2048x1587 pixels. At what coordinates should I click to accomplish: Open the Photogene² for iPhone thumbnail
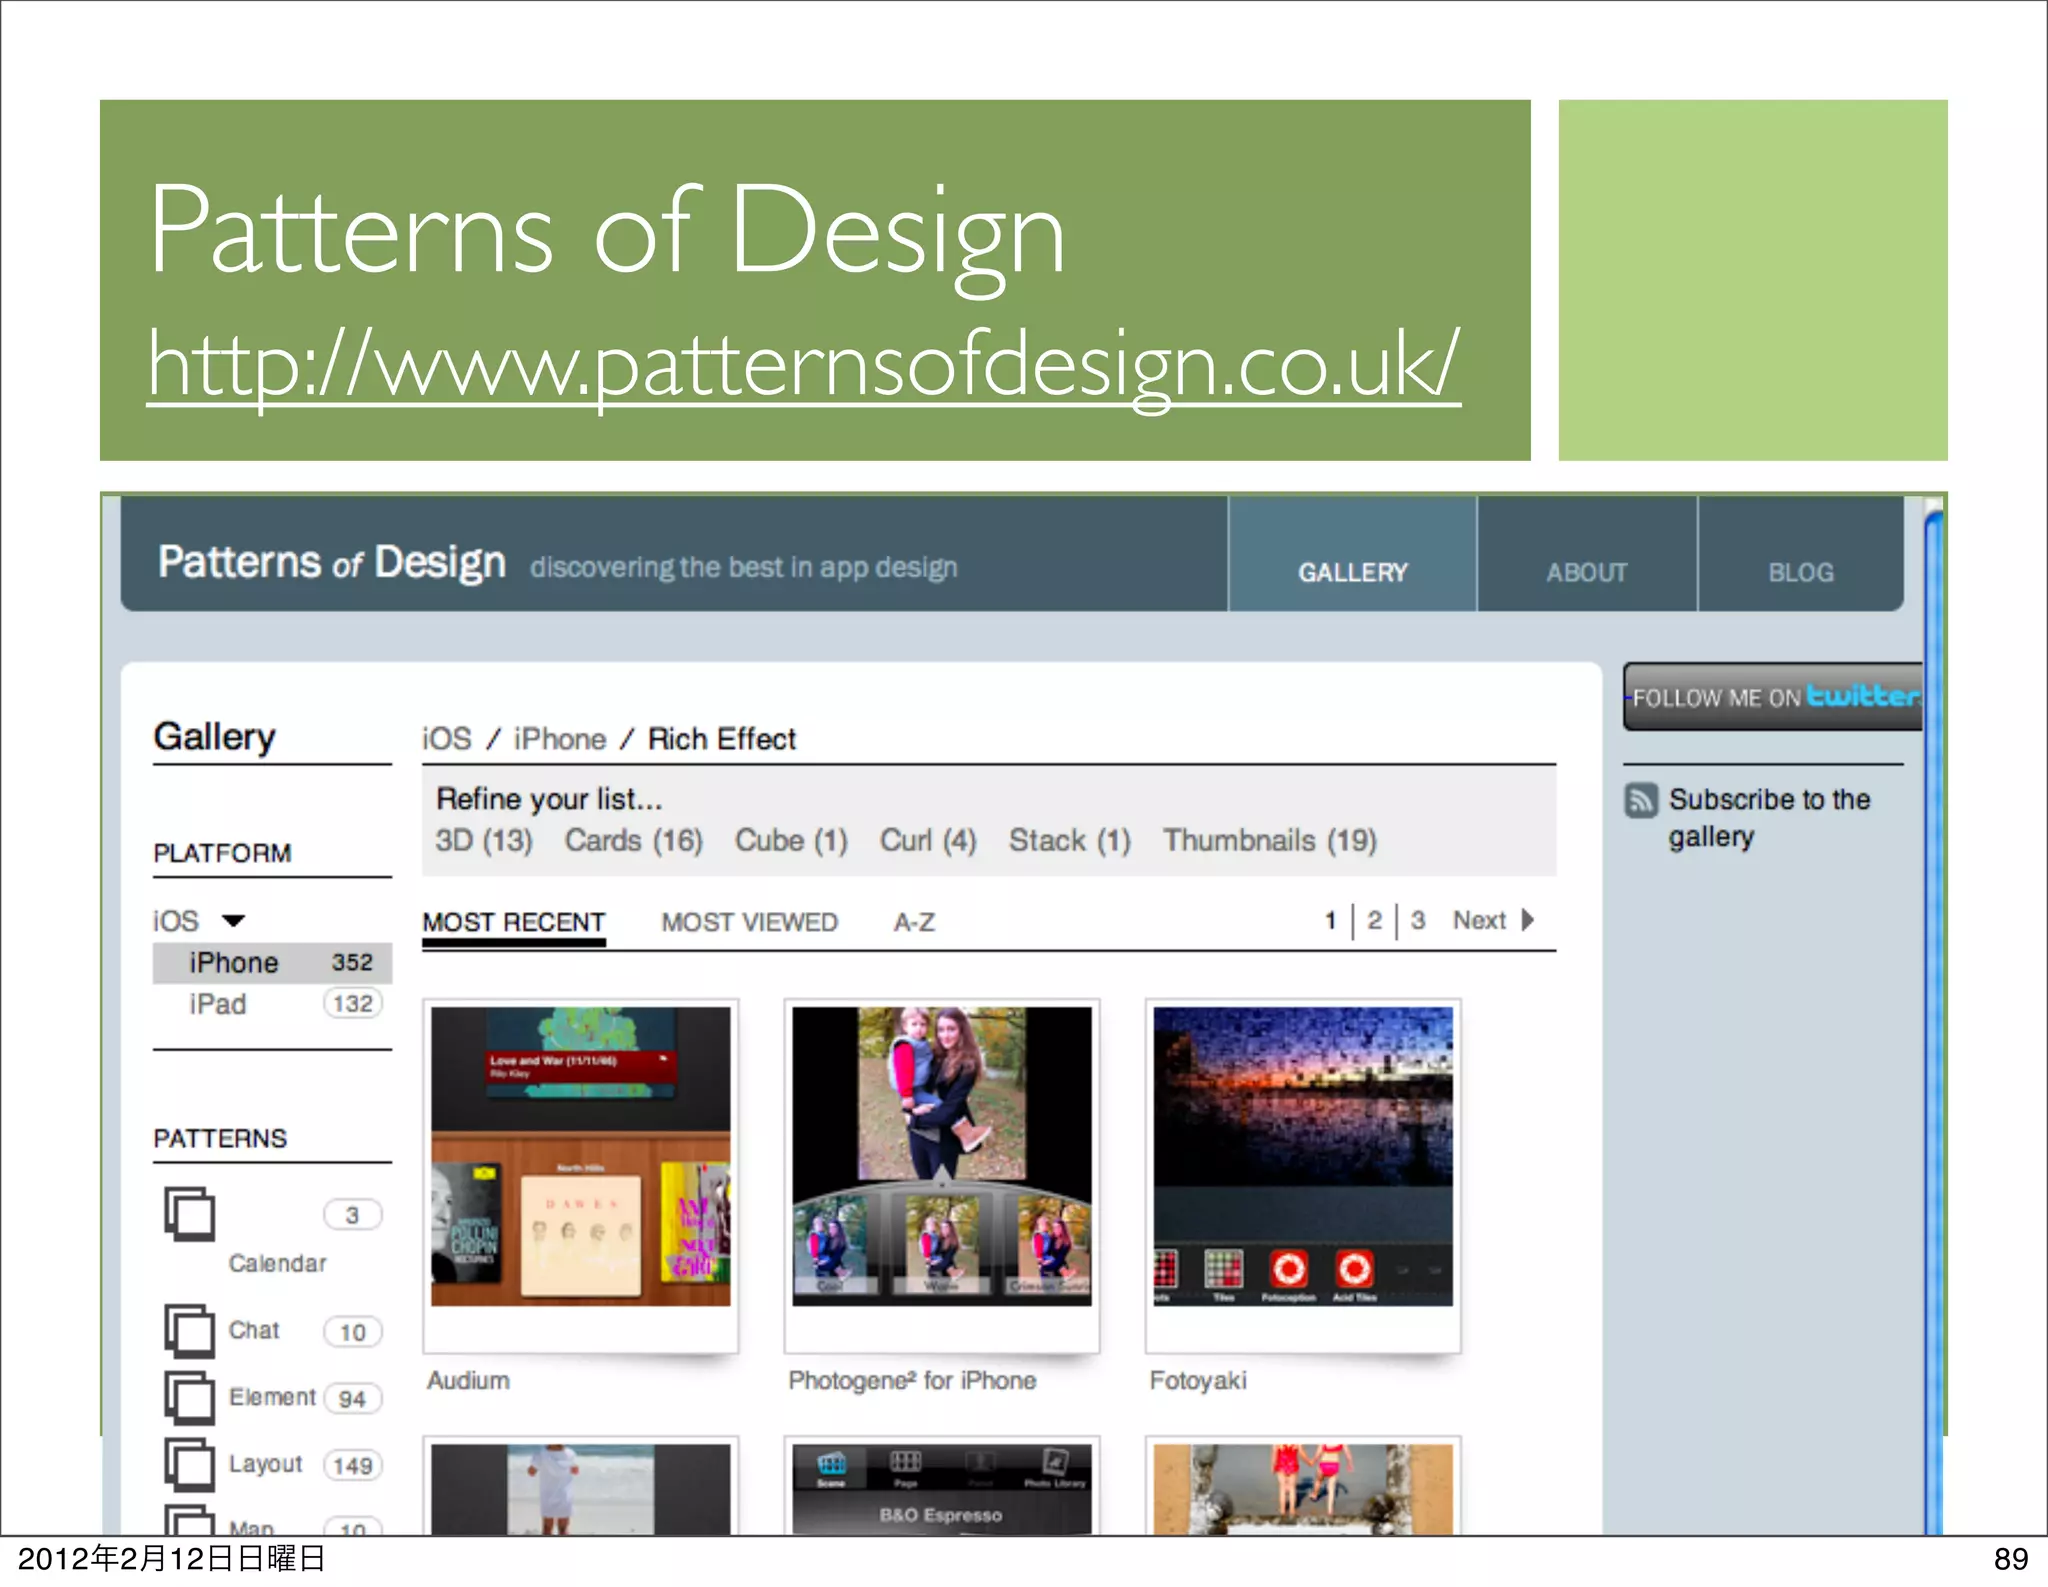pyautogui.click(x=942, y=1157)
